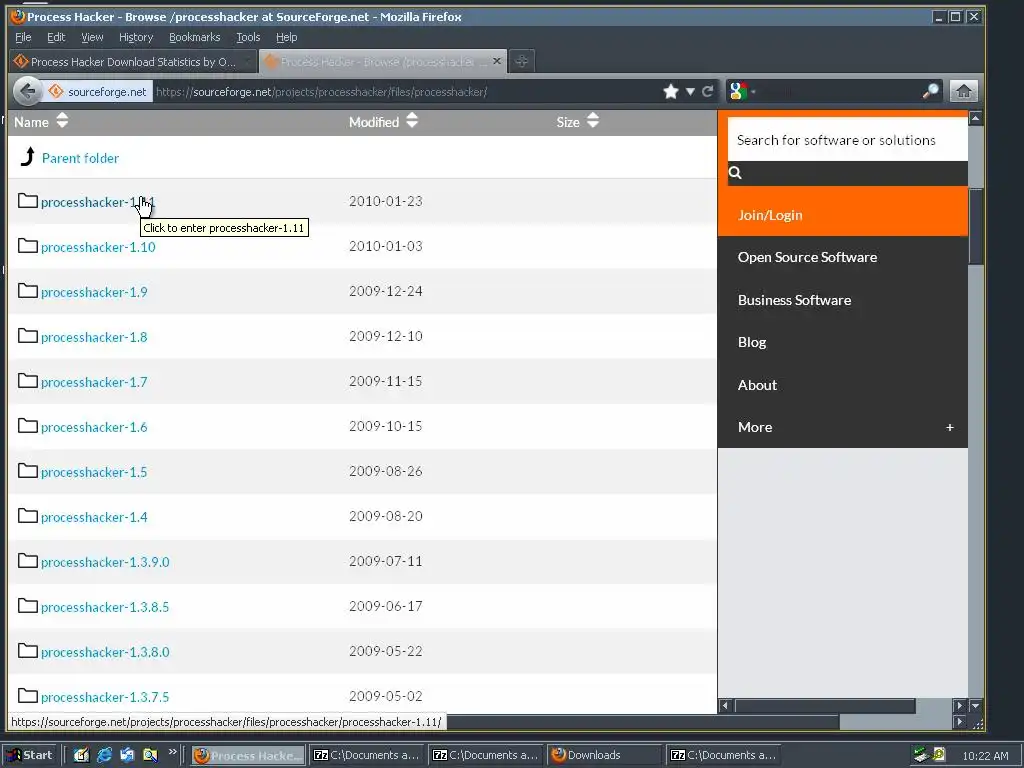Click the folder icon beside processhacker-1.6
This screenshot has width=1024, height=768.
27,426
